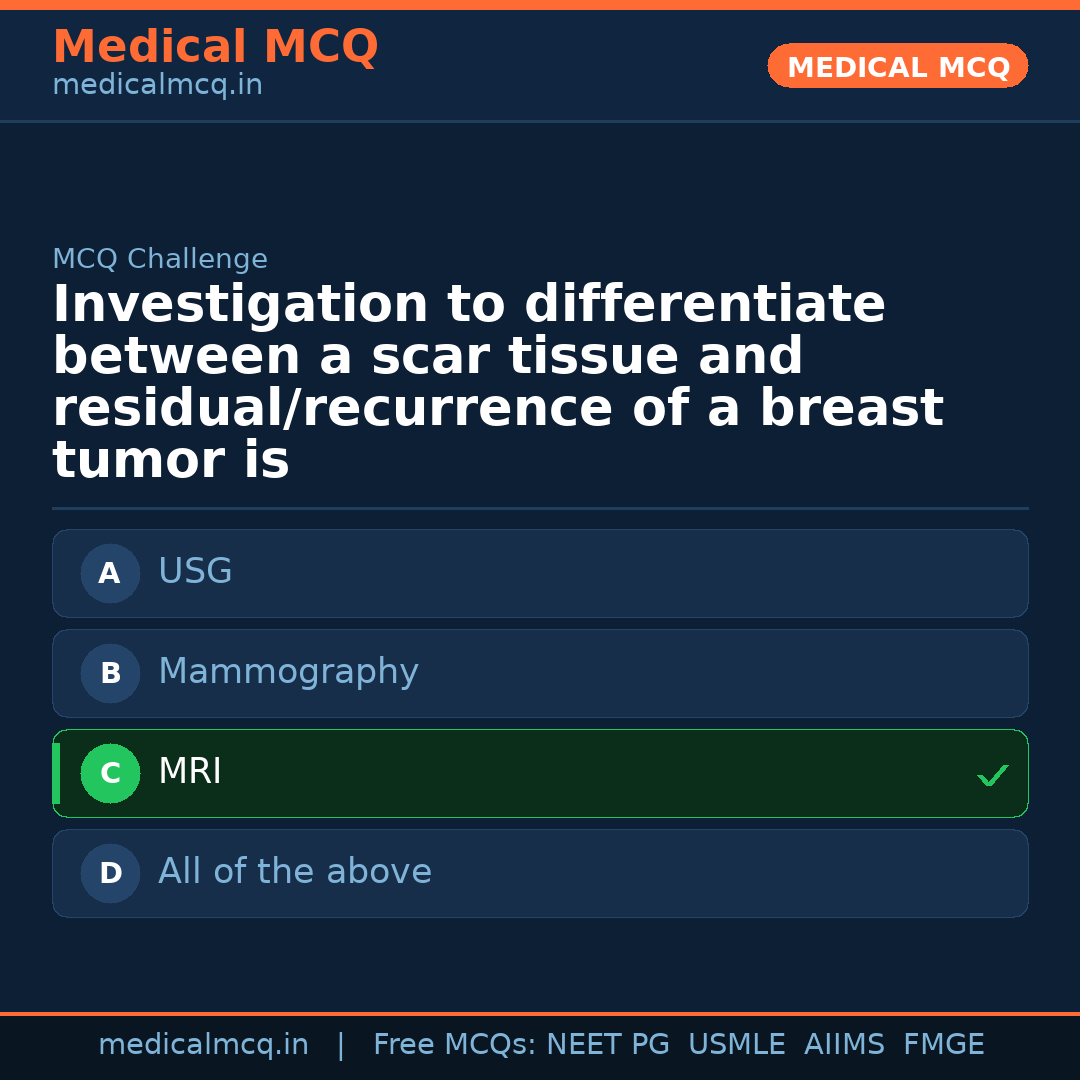Click the circle D option badge
1080x1080 pixels.
click(x=110, y=873)
